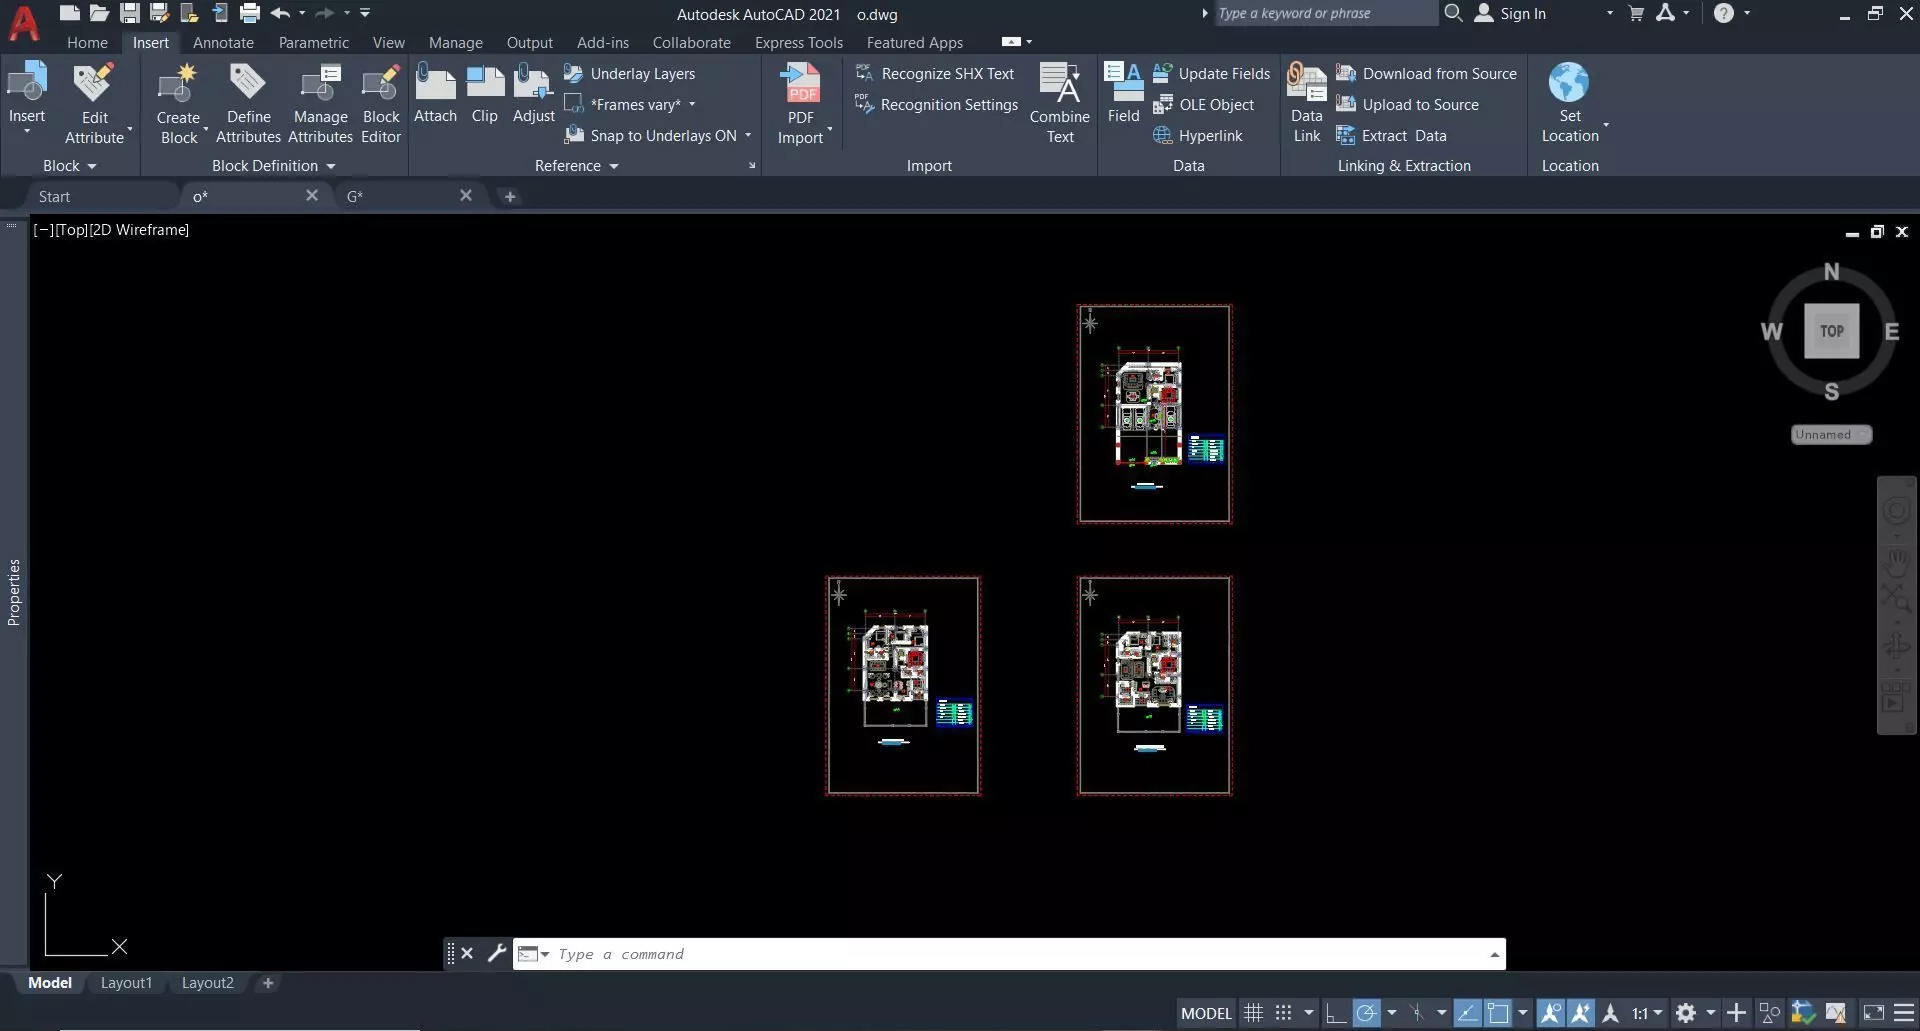
Task: Click the Combine Text tool
Action: point(1060,104)
